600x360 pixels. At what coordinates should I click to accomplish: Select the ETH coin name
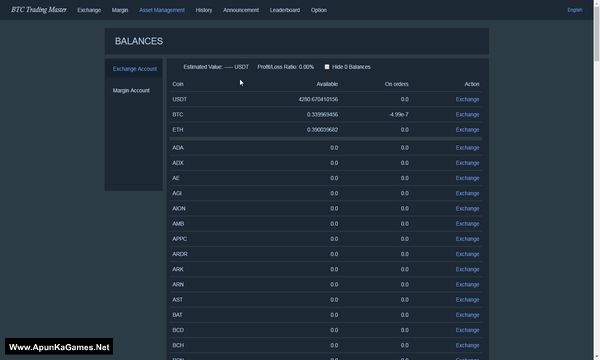click(x=178, y=130)
